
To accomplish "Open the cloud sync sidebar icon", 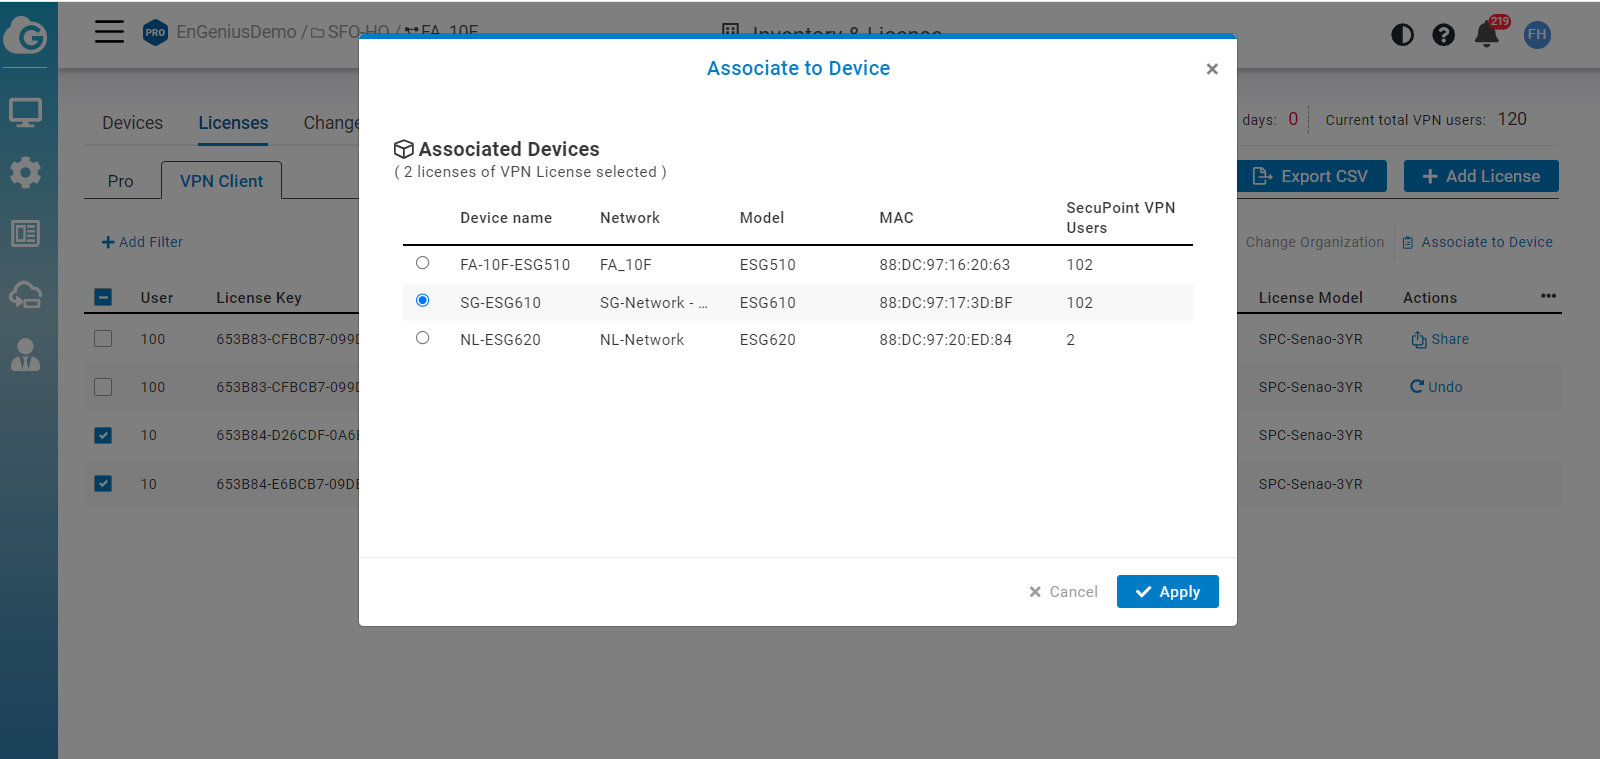I will [25, 294].
